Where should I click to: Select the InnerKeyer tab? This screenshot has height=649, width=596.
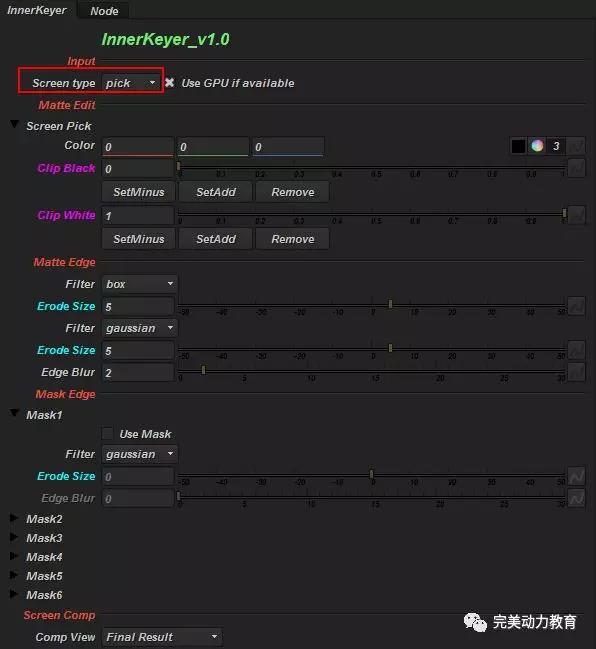tap(37, 10)
